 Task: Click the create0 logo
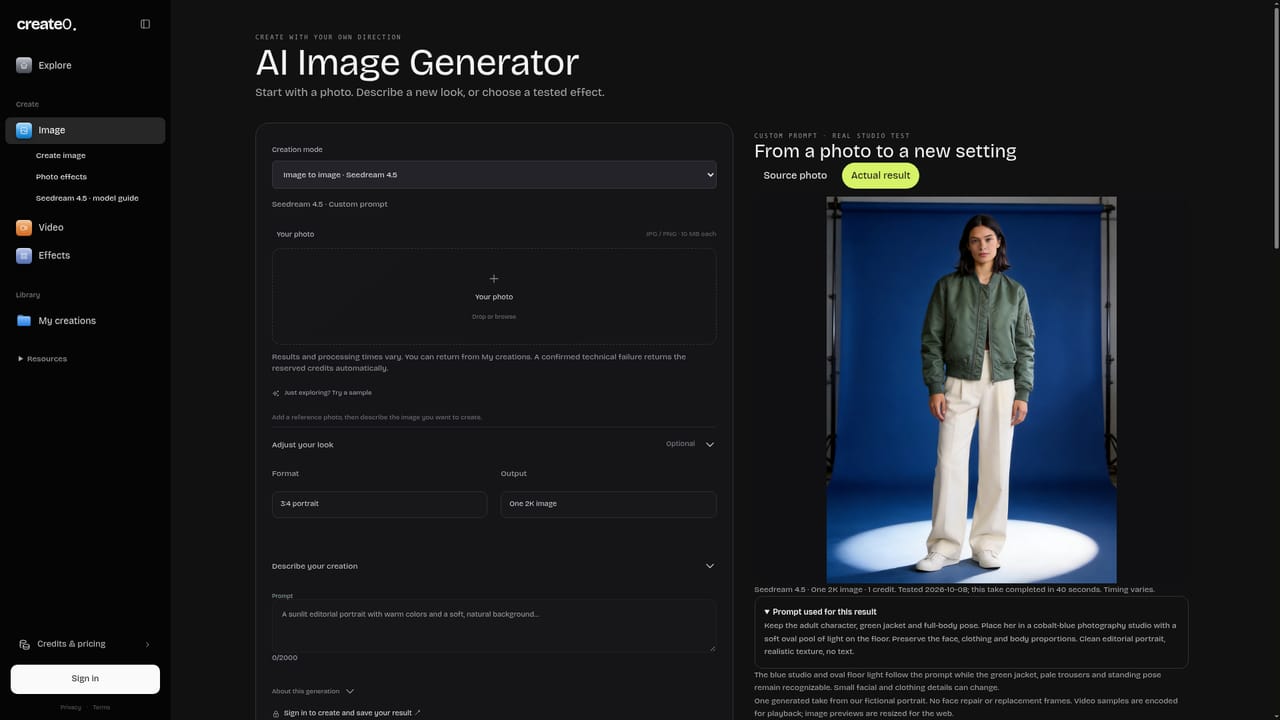[46, 24]
